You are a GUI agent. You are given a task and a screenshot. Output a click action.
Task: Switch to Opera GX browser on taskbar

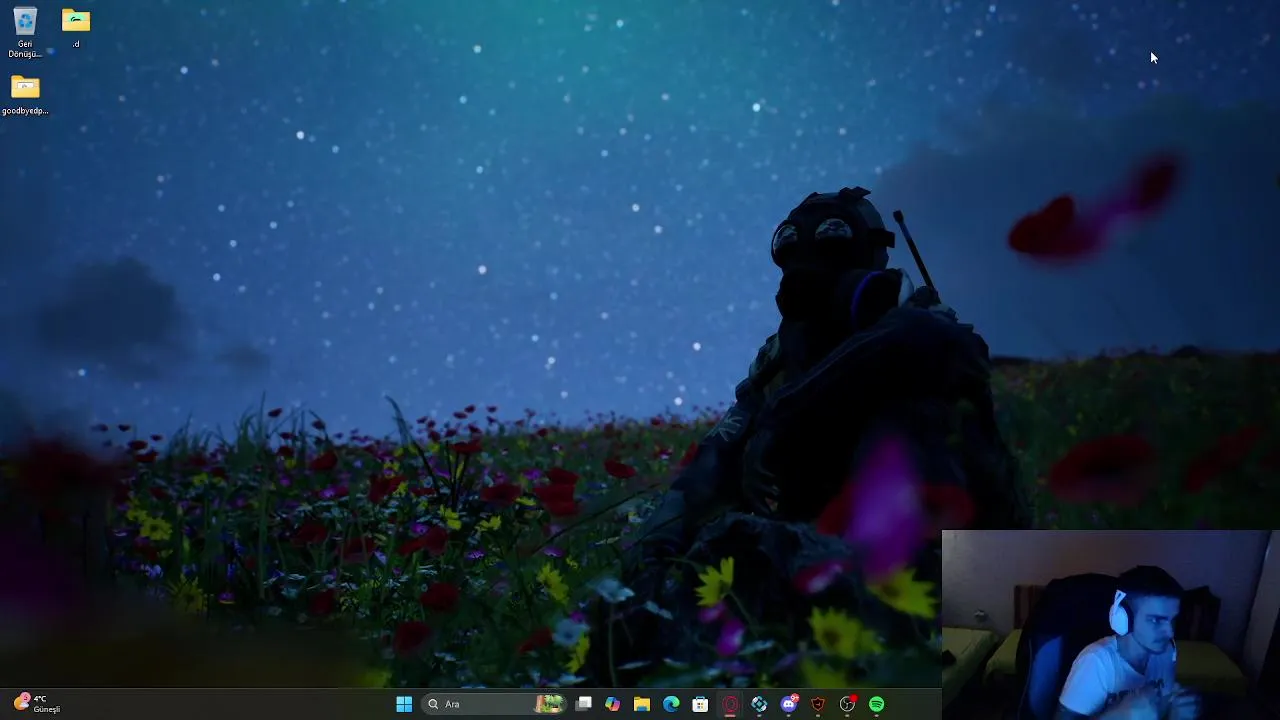coord(730,704)
